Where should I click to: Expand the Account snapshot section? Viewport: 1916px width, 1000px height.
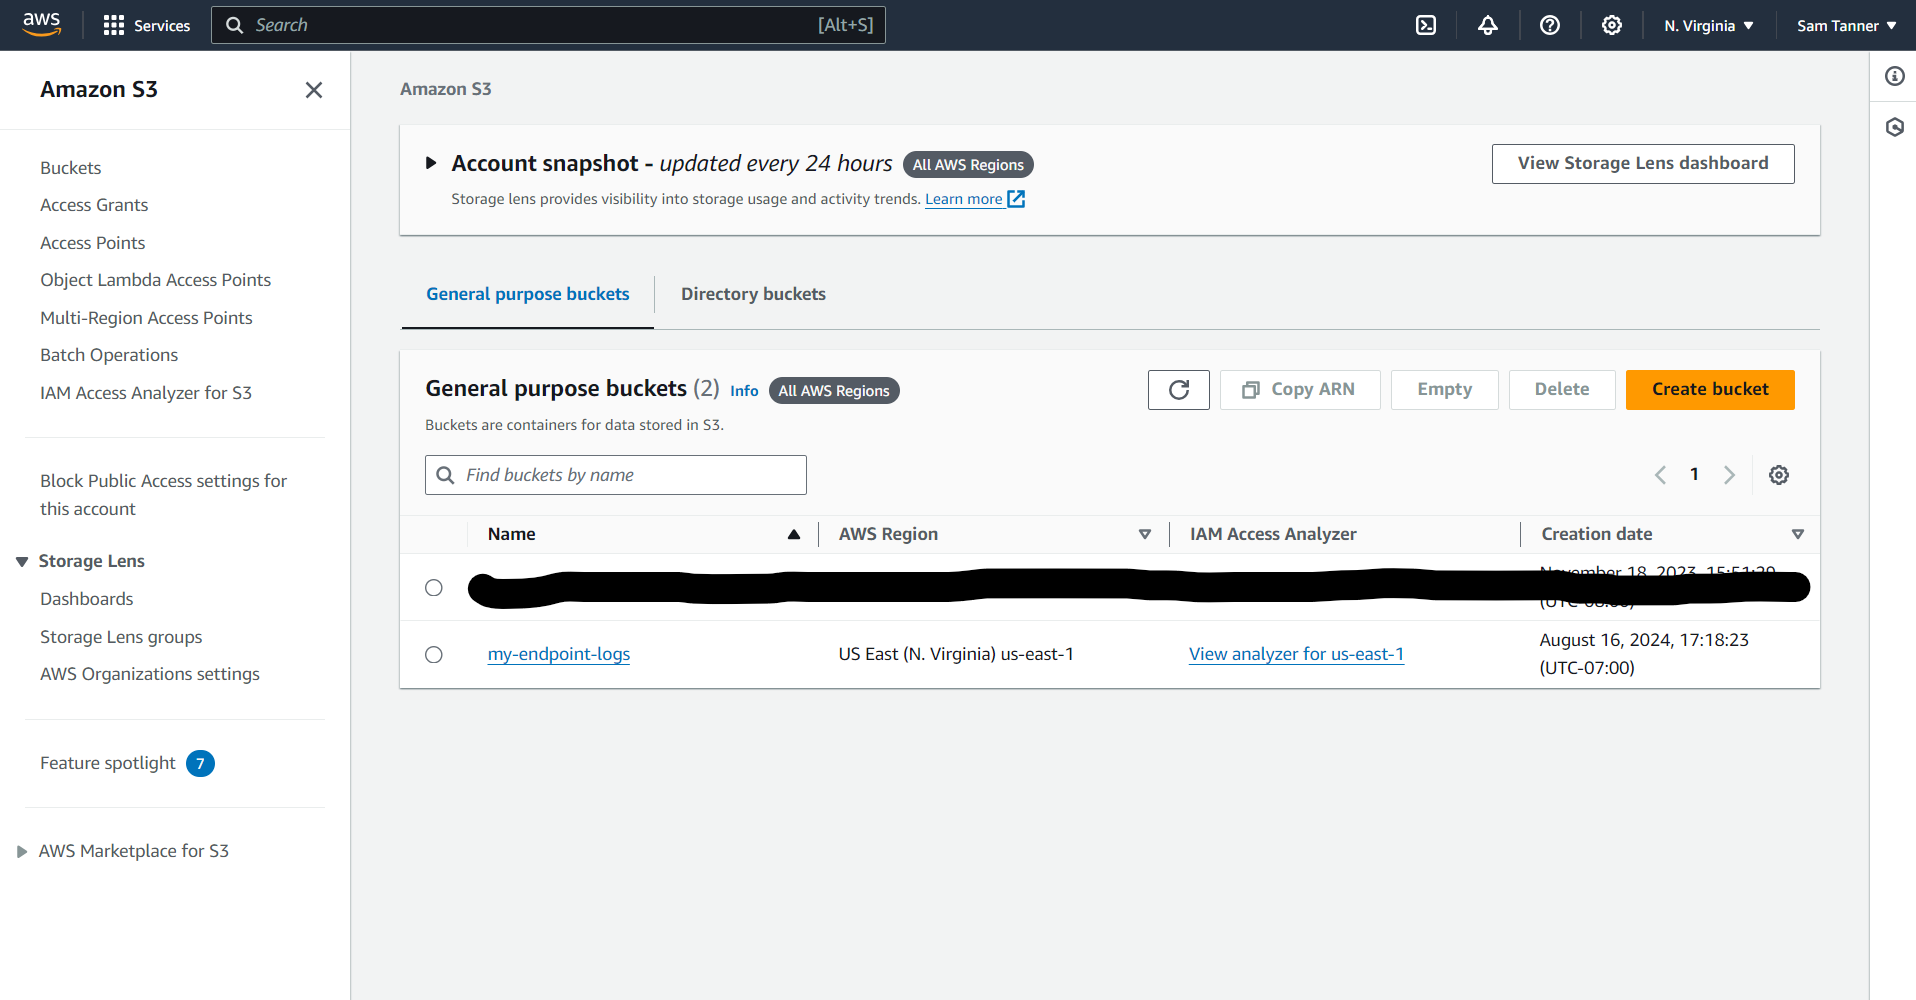pyautogui.click(x=431, y=163)
